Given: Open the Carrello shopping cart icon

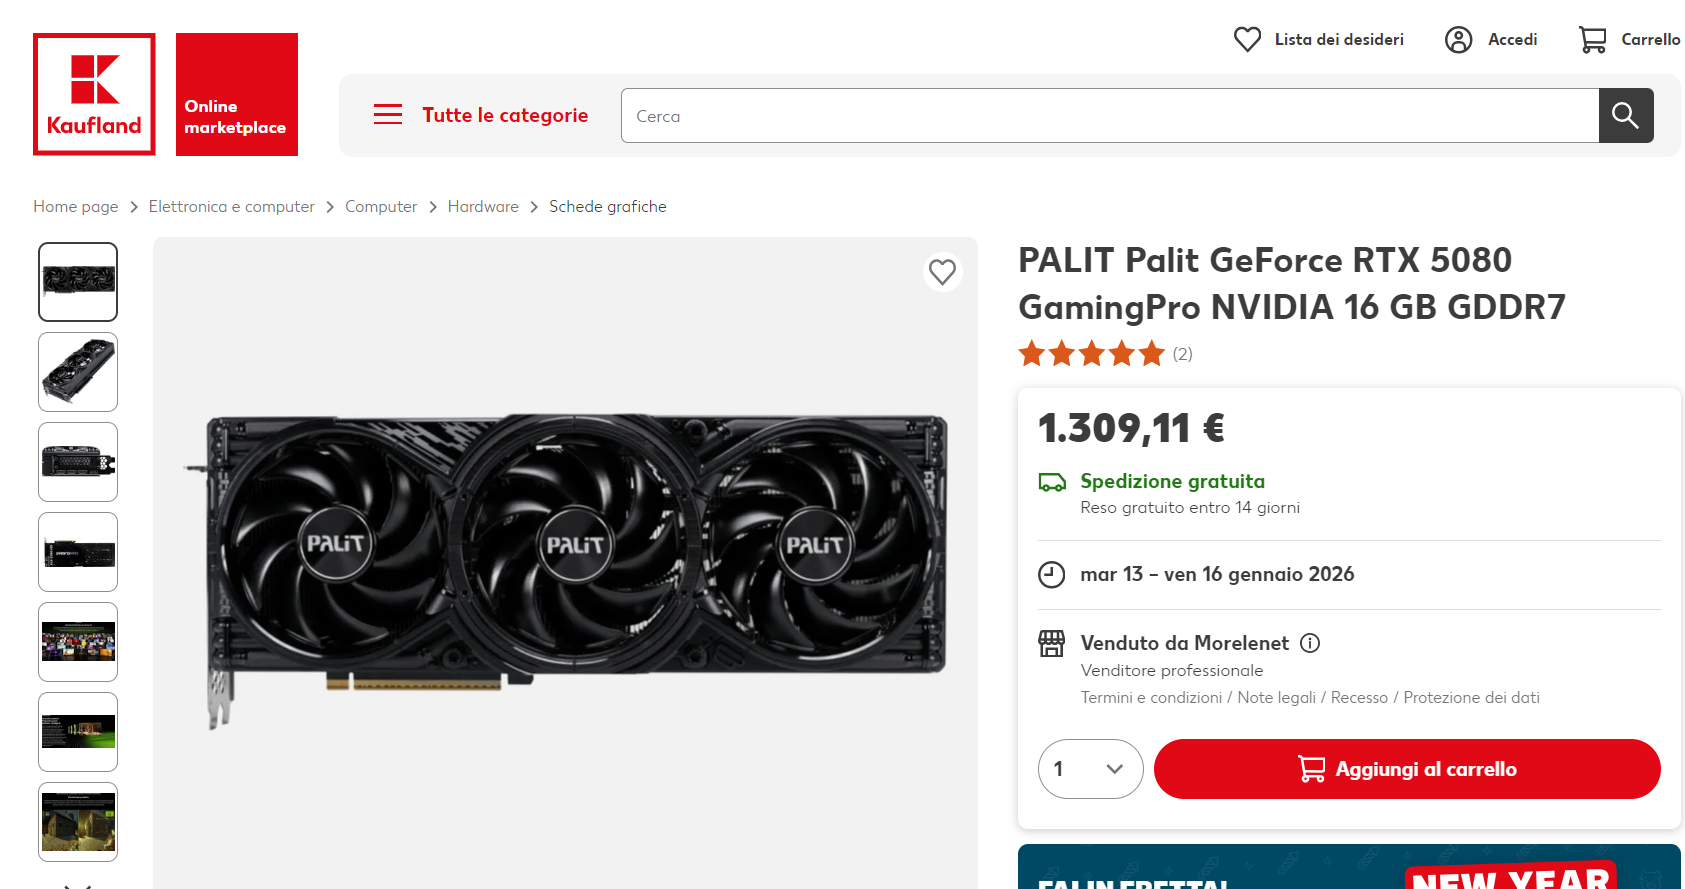Looking at the screenshot, I should 1592,40.
